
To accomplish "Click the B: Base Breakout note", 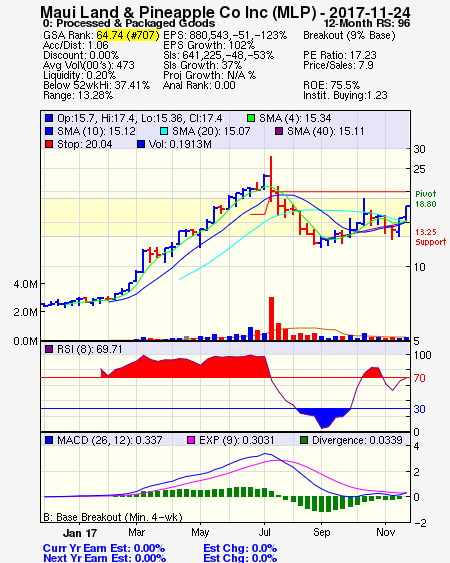I will [113, 517].
